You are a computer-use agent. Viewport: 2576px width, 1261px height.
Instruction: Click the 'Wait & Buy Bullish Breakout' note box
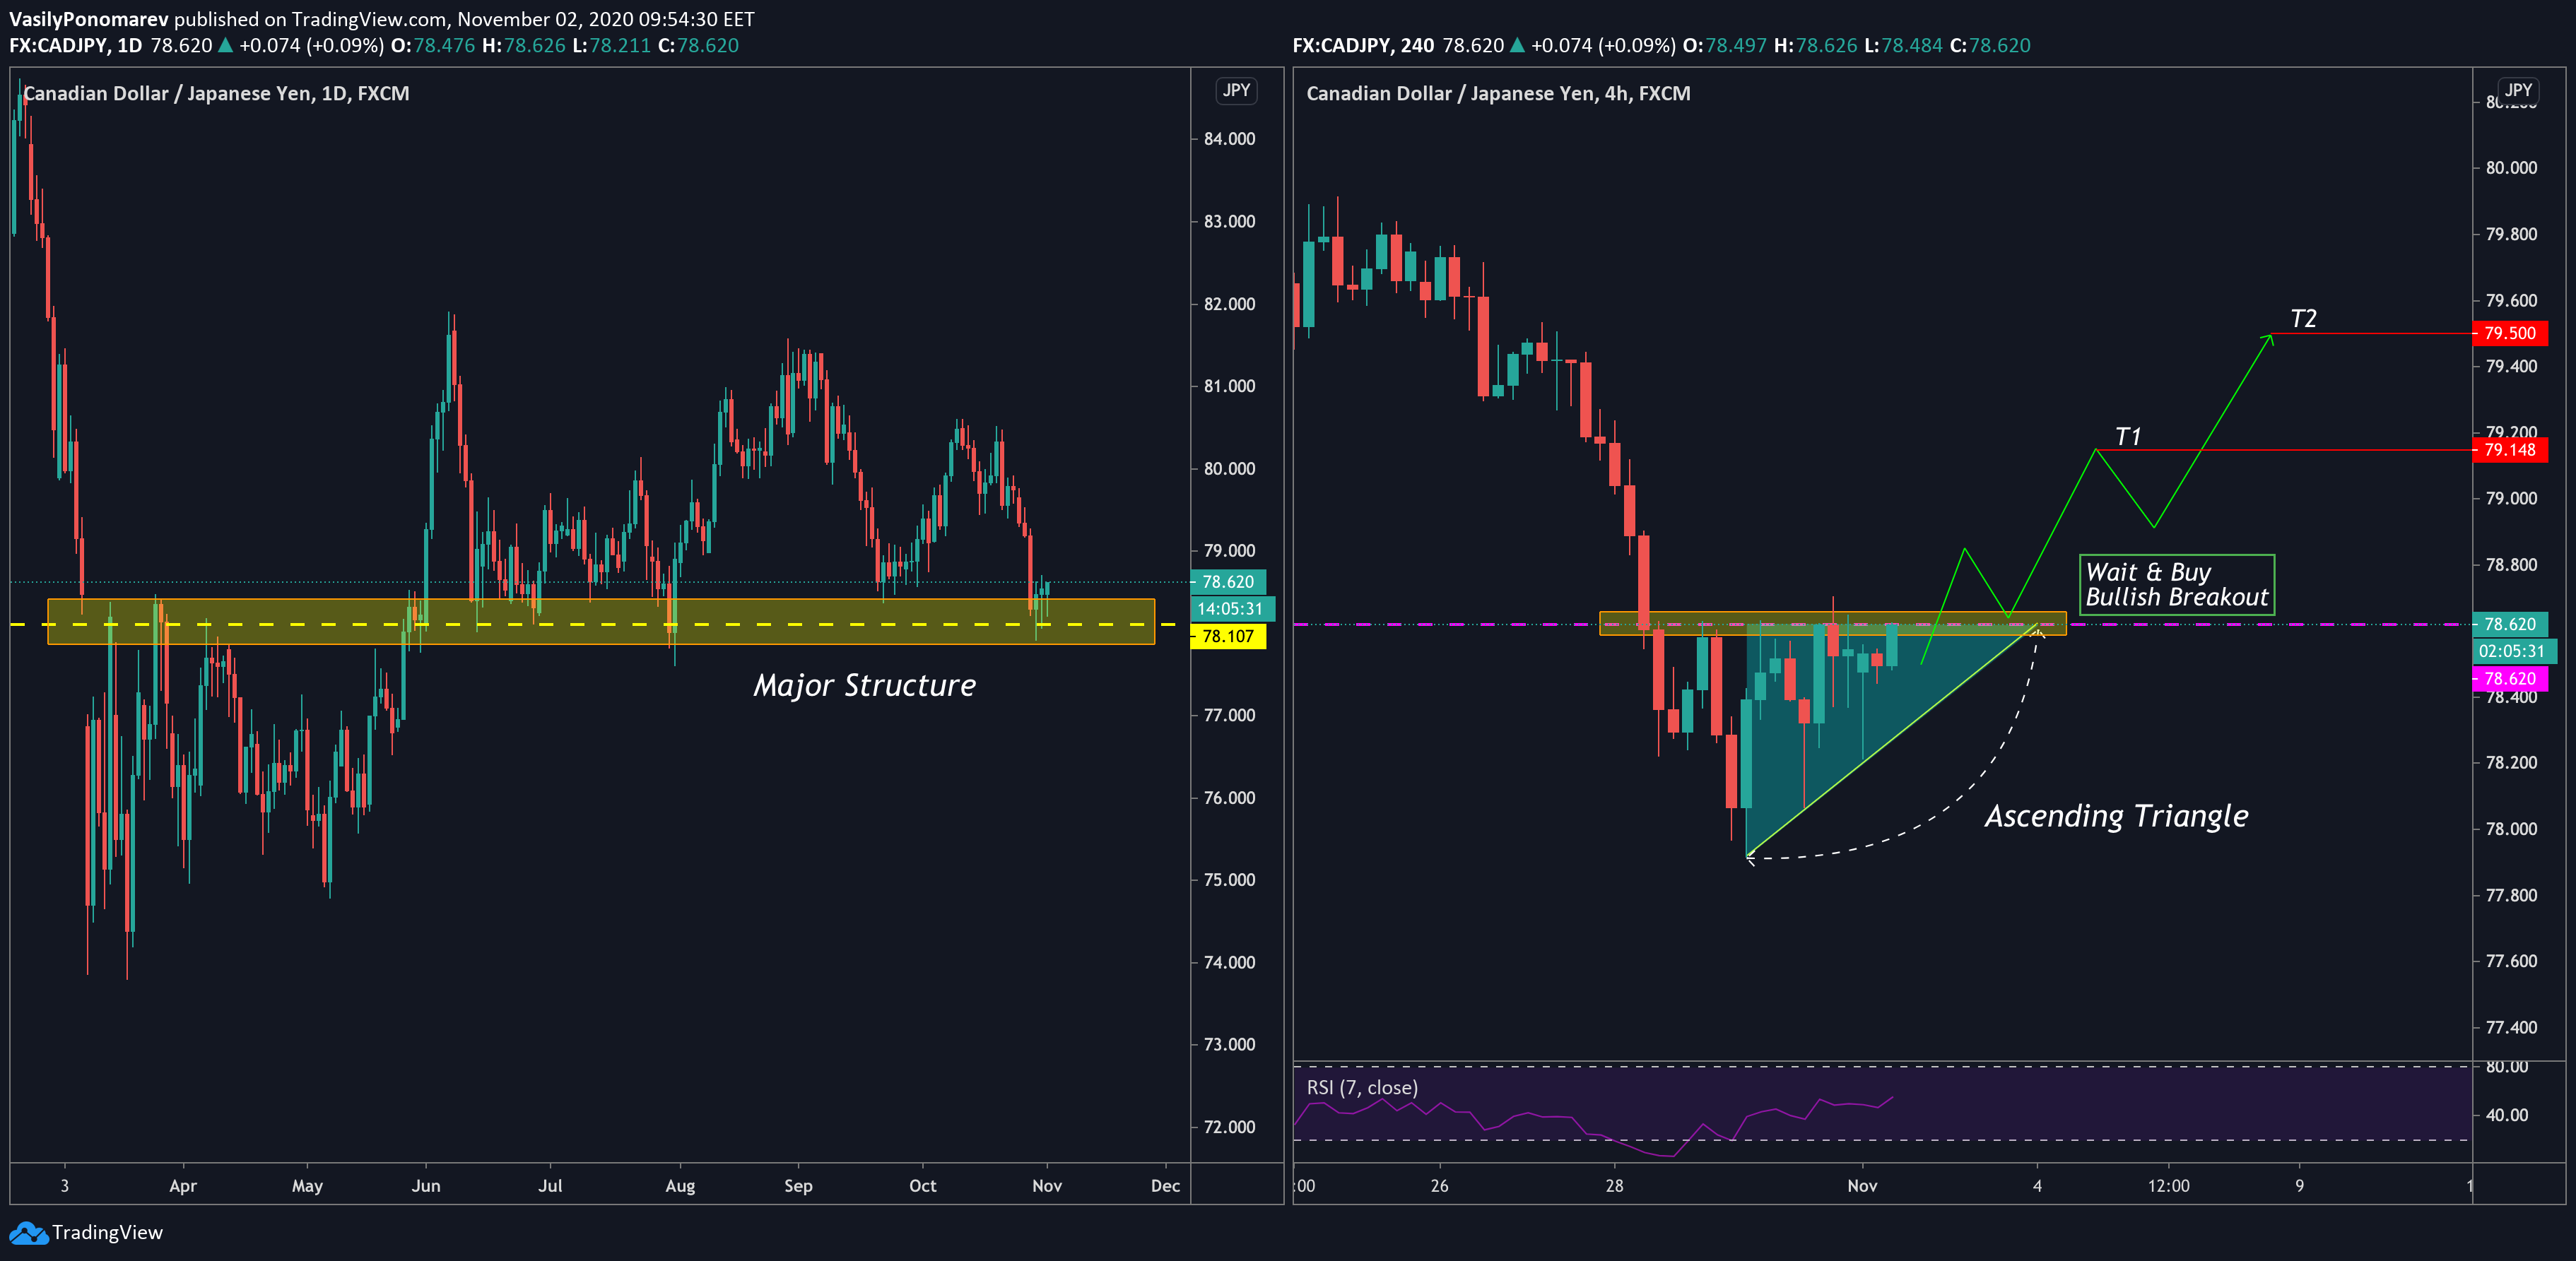coord(2177,585)
